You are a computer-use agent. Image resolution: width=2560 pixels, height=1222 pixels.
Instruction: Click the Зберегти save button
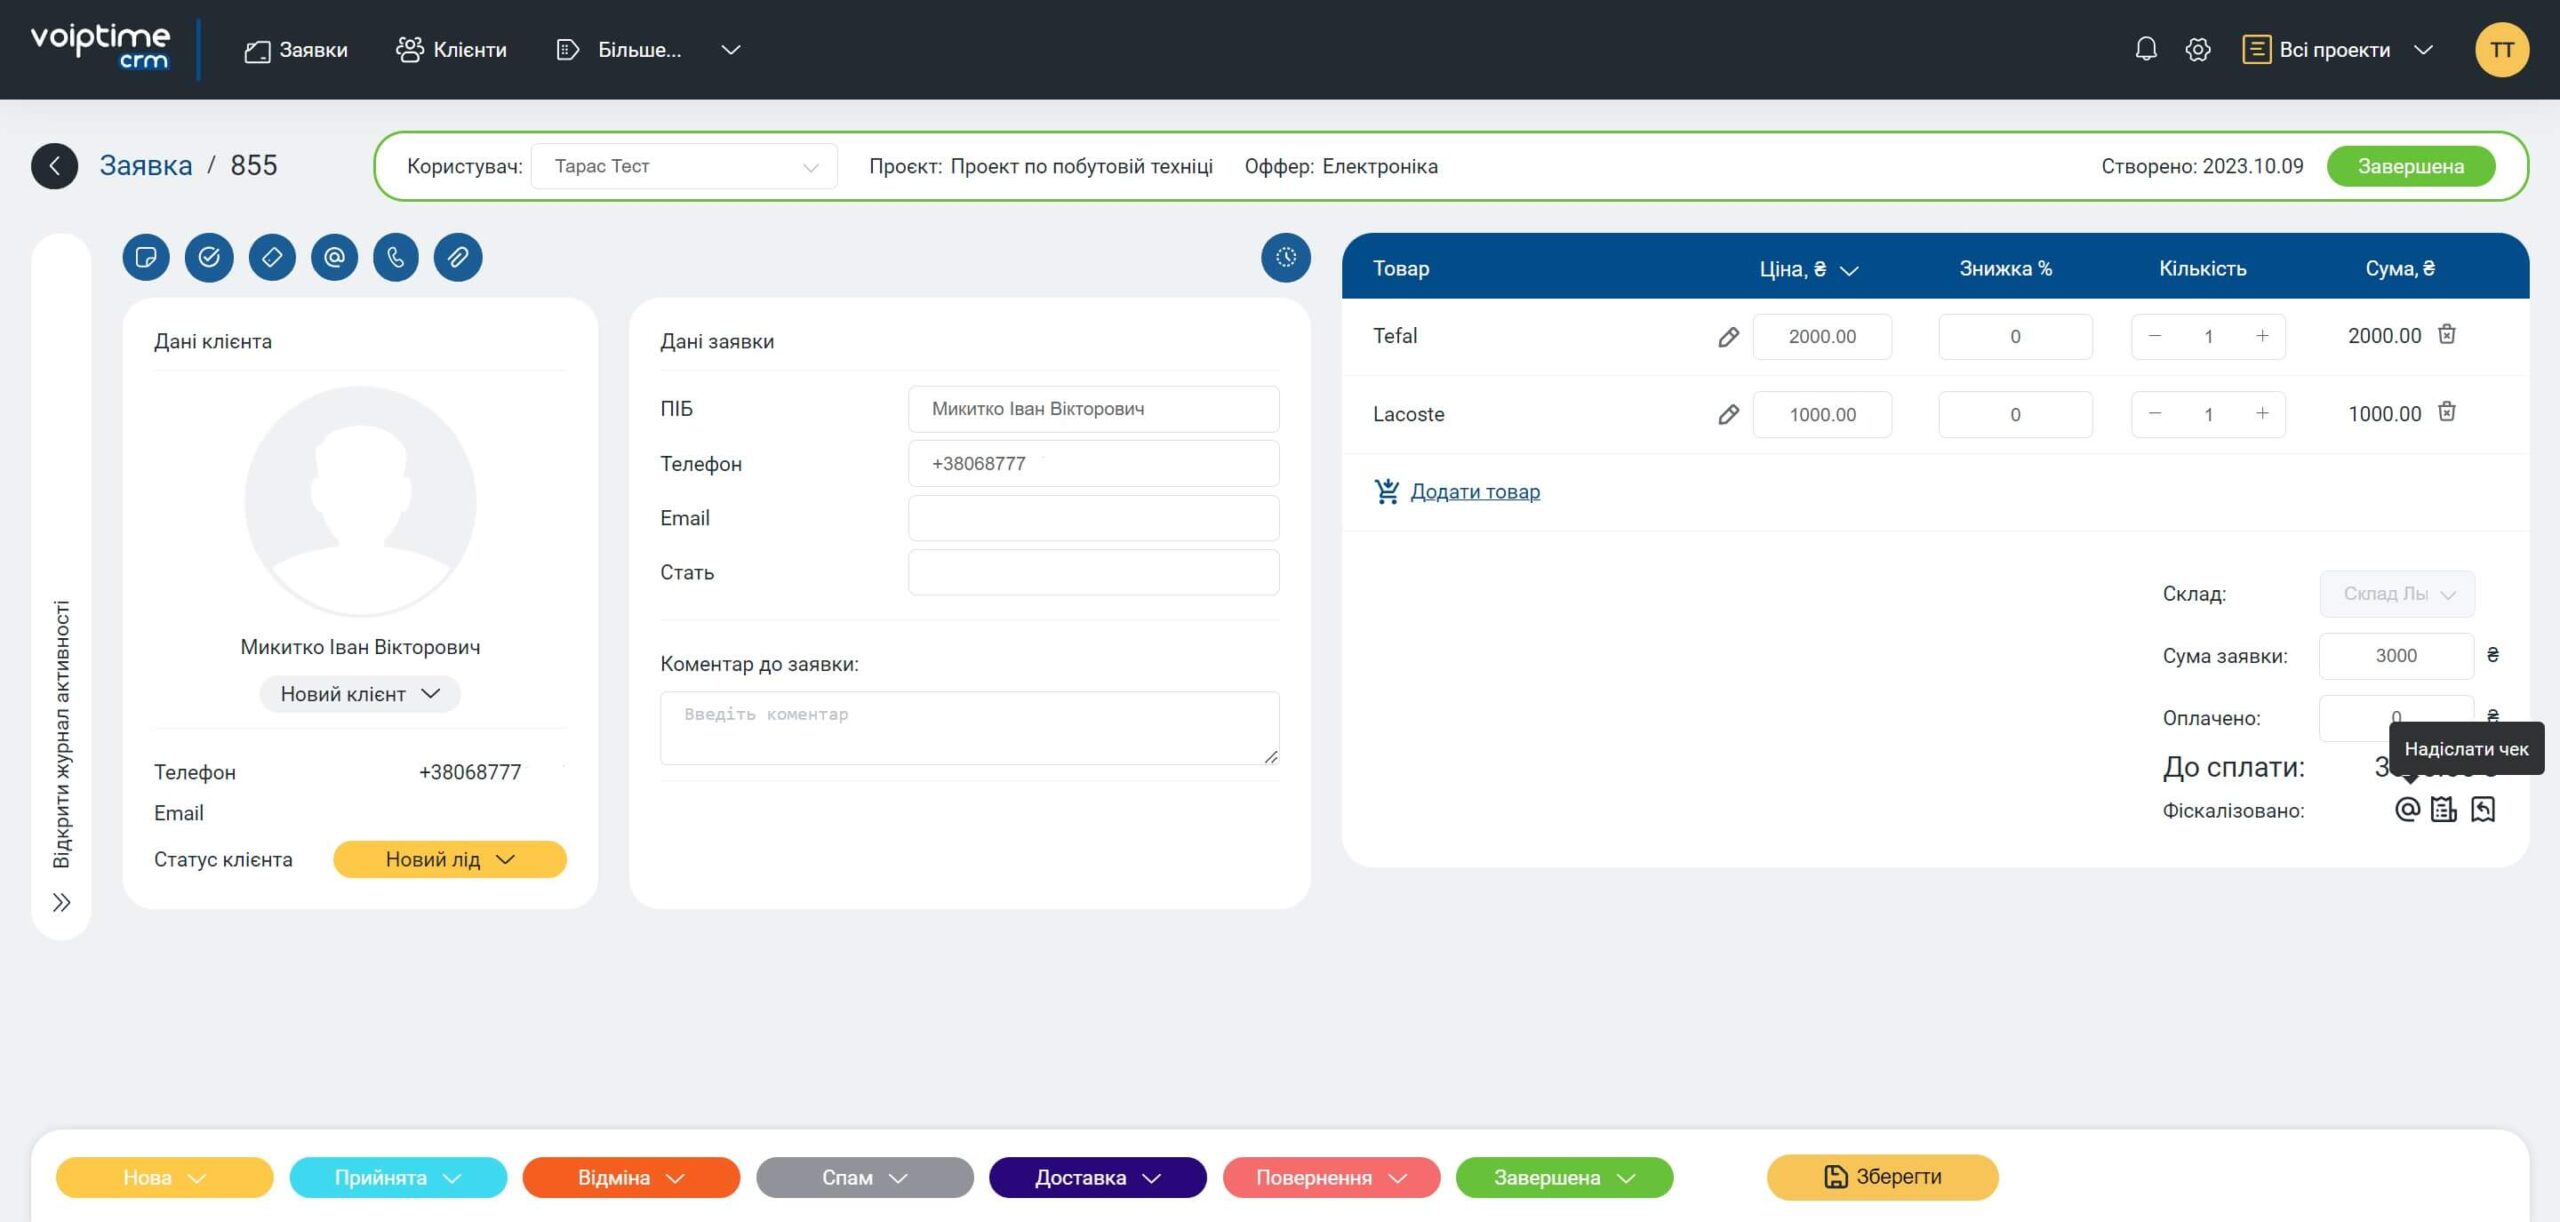tap(1883, 1177)
